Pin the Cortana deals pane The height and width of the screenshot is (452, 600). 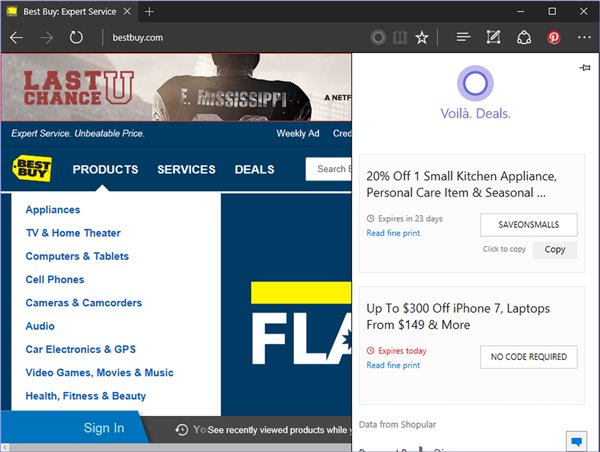[x=585, y=68]
